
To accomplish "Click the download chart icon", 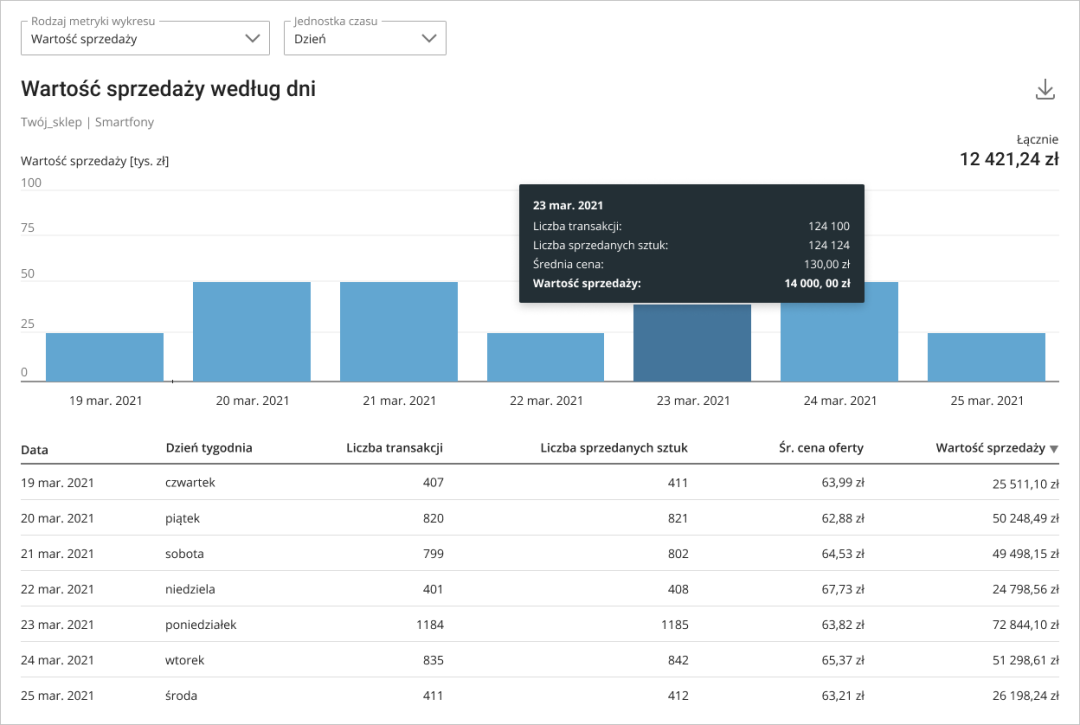I will [x=1045, y=90].
